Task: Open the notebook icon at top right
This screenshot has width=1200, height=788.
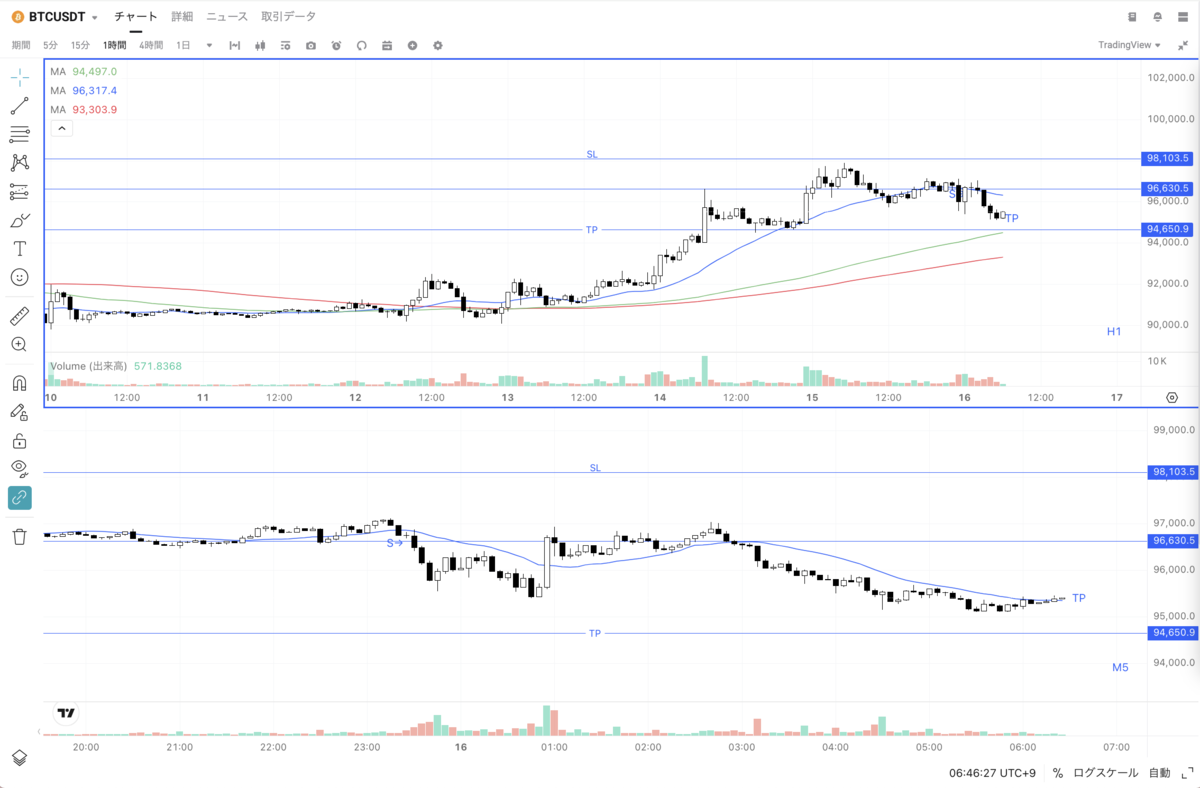Action: 1133,17
